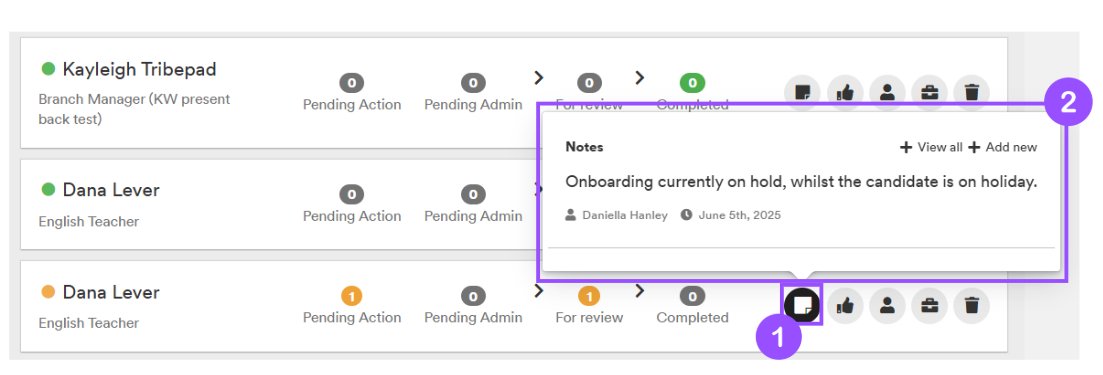The image size is (1103, 375).
Task: Click thumbs-up icon in bottom Dana Lever row
Action: click(x=845, y=305)
